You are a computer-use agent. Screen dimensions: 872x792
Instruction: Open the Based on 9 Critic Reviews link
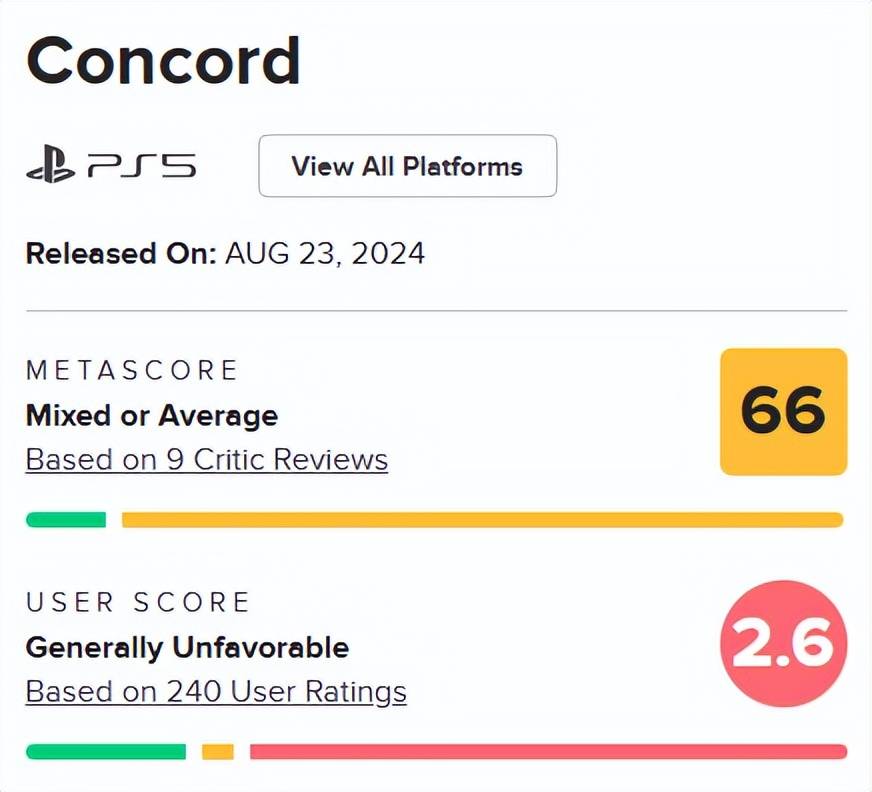click(206, 460)
